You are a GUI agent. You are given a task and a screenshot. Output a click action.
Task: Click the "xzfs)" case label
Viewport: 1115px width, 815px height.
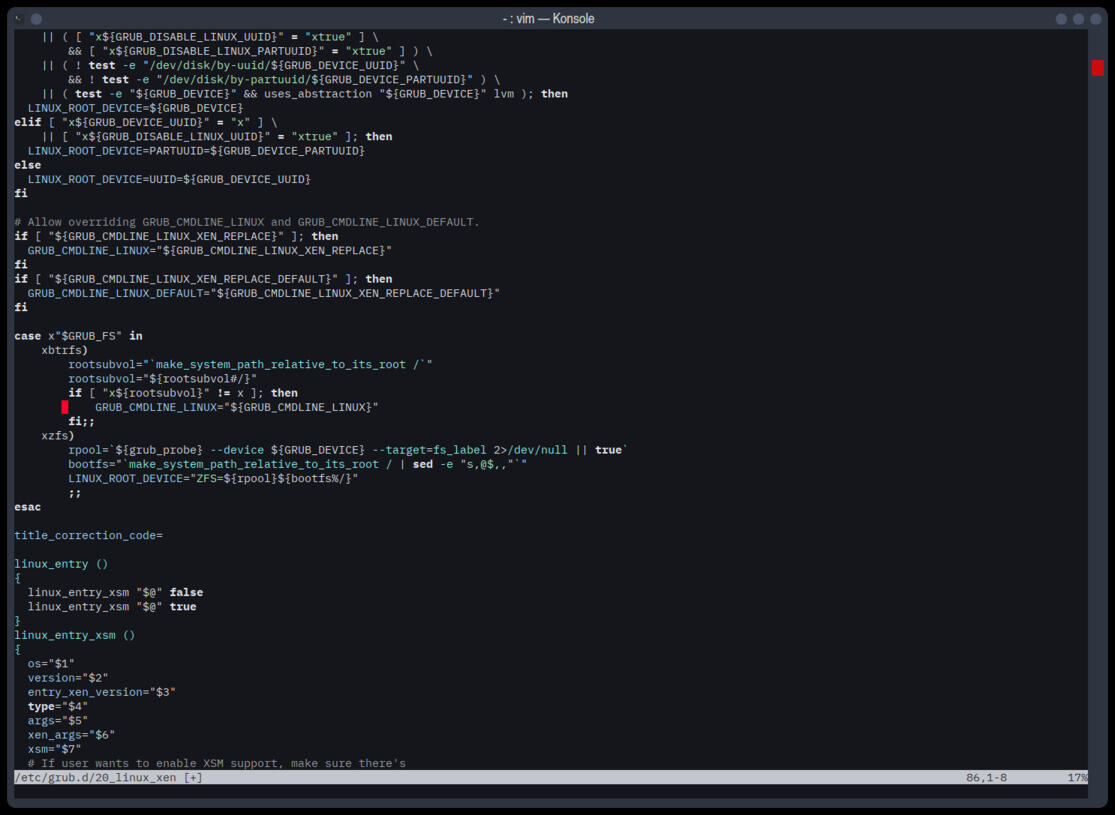pyautogui.click(x=58, y=435)
